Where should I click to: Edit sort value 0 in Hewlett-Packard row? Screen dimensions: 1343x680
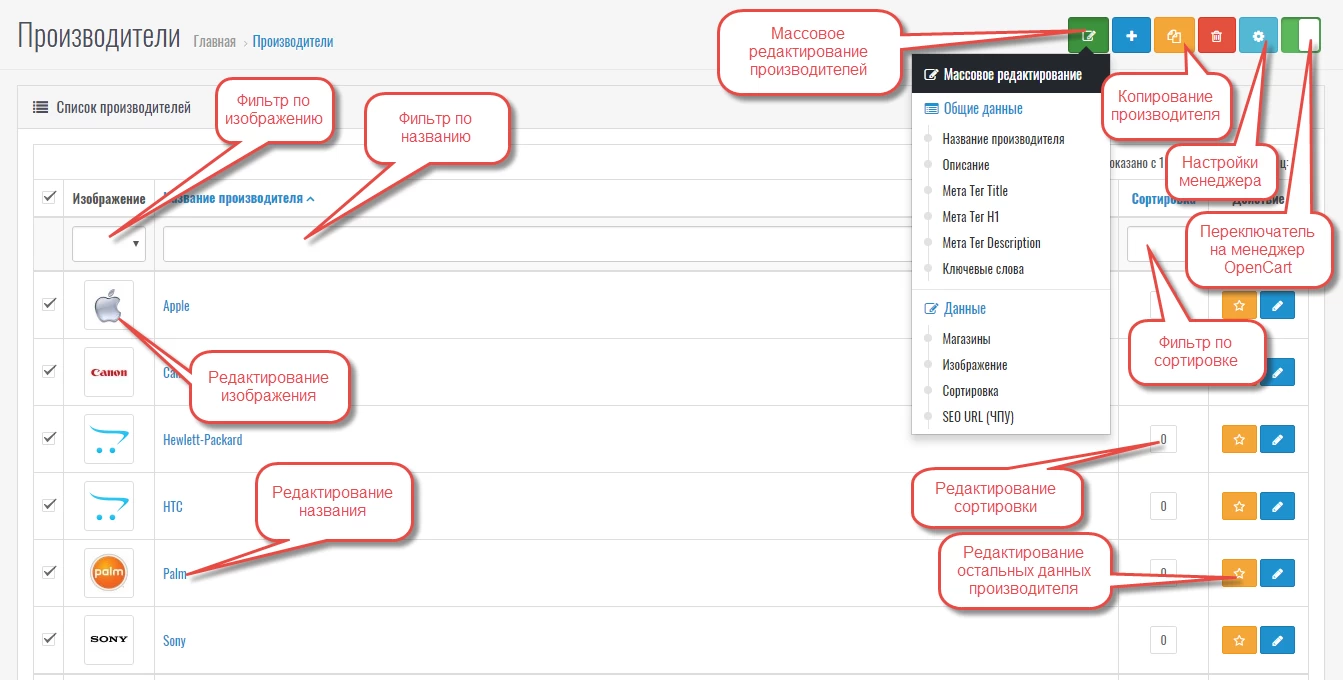pyautogui.click(x=1163, y=439)
